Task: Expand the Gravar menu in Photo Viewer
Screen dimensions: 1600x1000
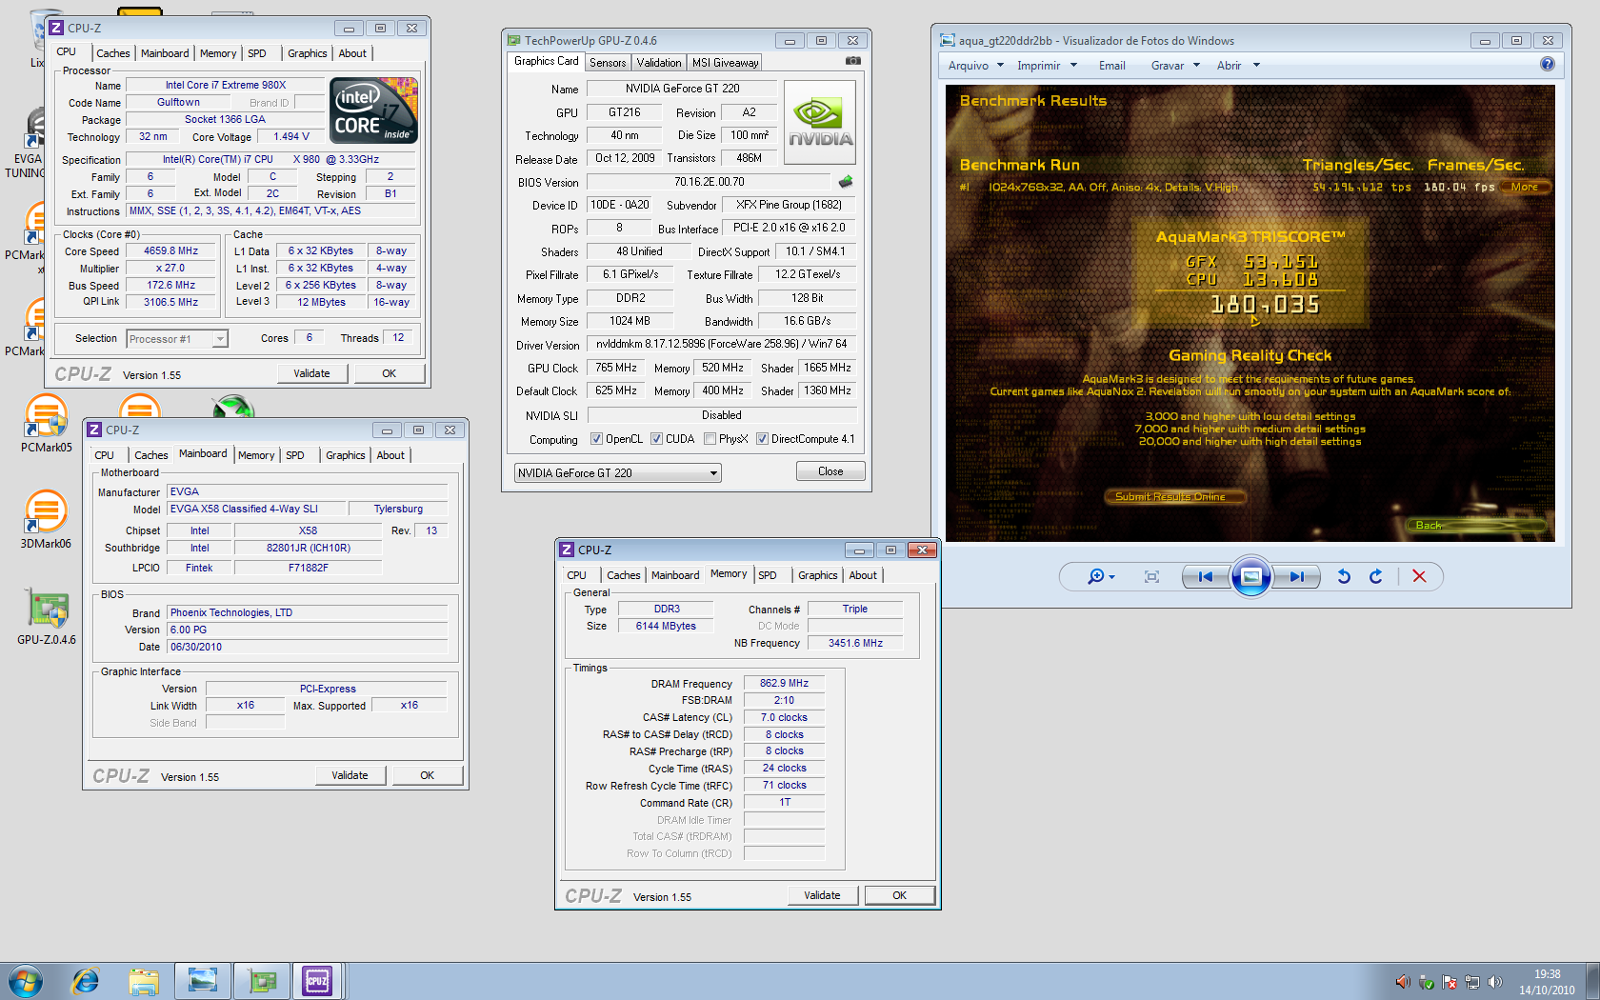Action: tap(1175, 66)
